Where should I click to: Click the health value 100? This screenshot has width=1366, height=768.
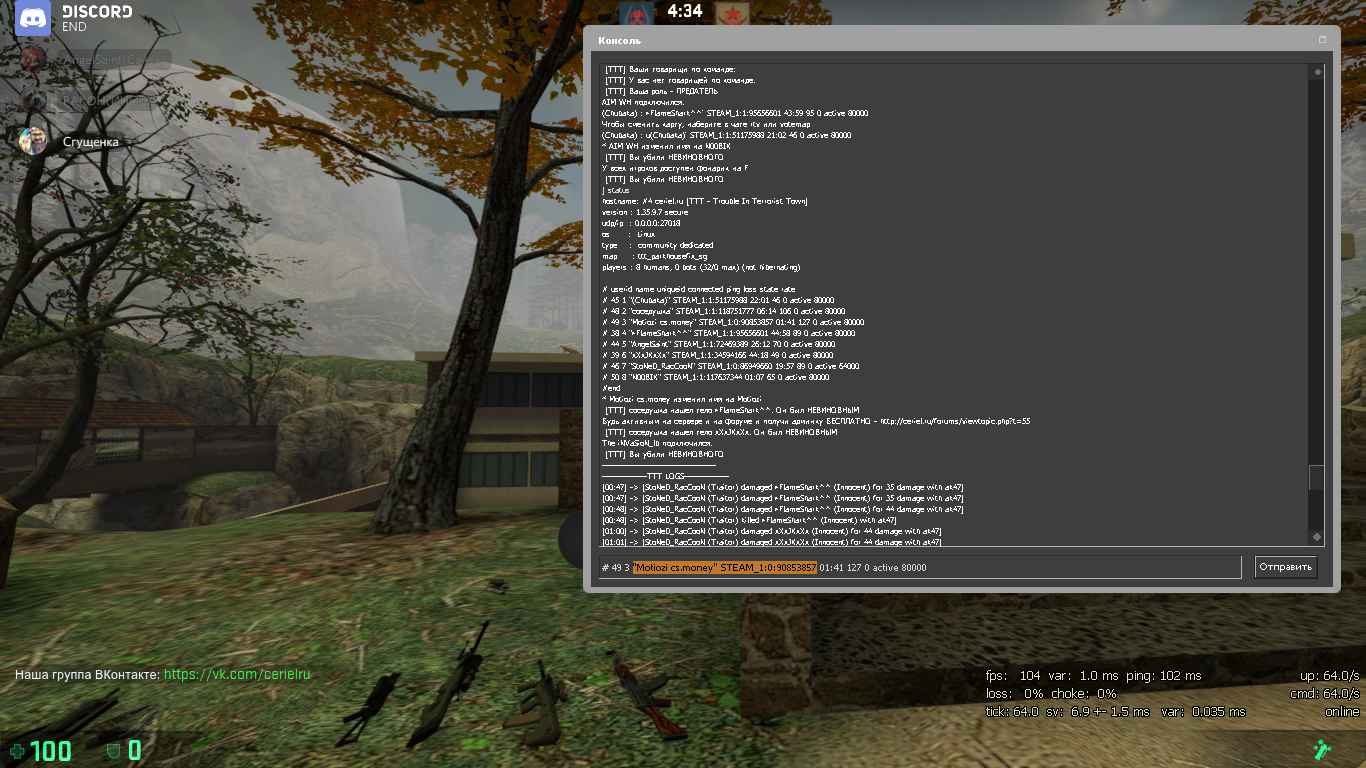51,751
